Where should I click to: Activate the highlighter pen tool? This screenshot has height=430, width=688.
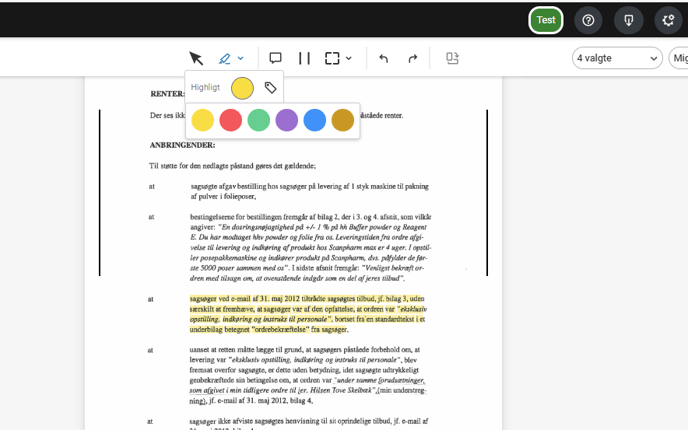[225, 58]
